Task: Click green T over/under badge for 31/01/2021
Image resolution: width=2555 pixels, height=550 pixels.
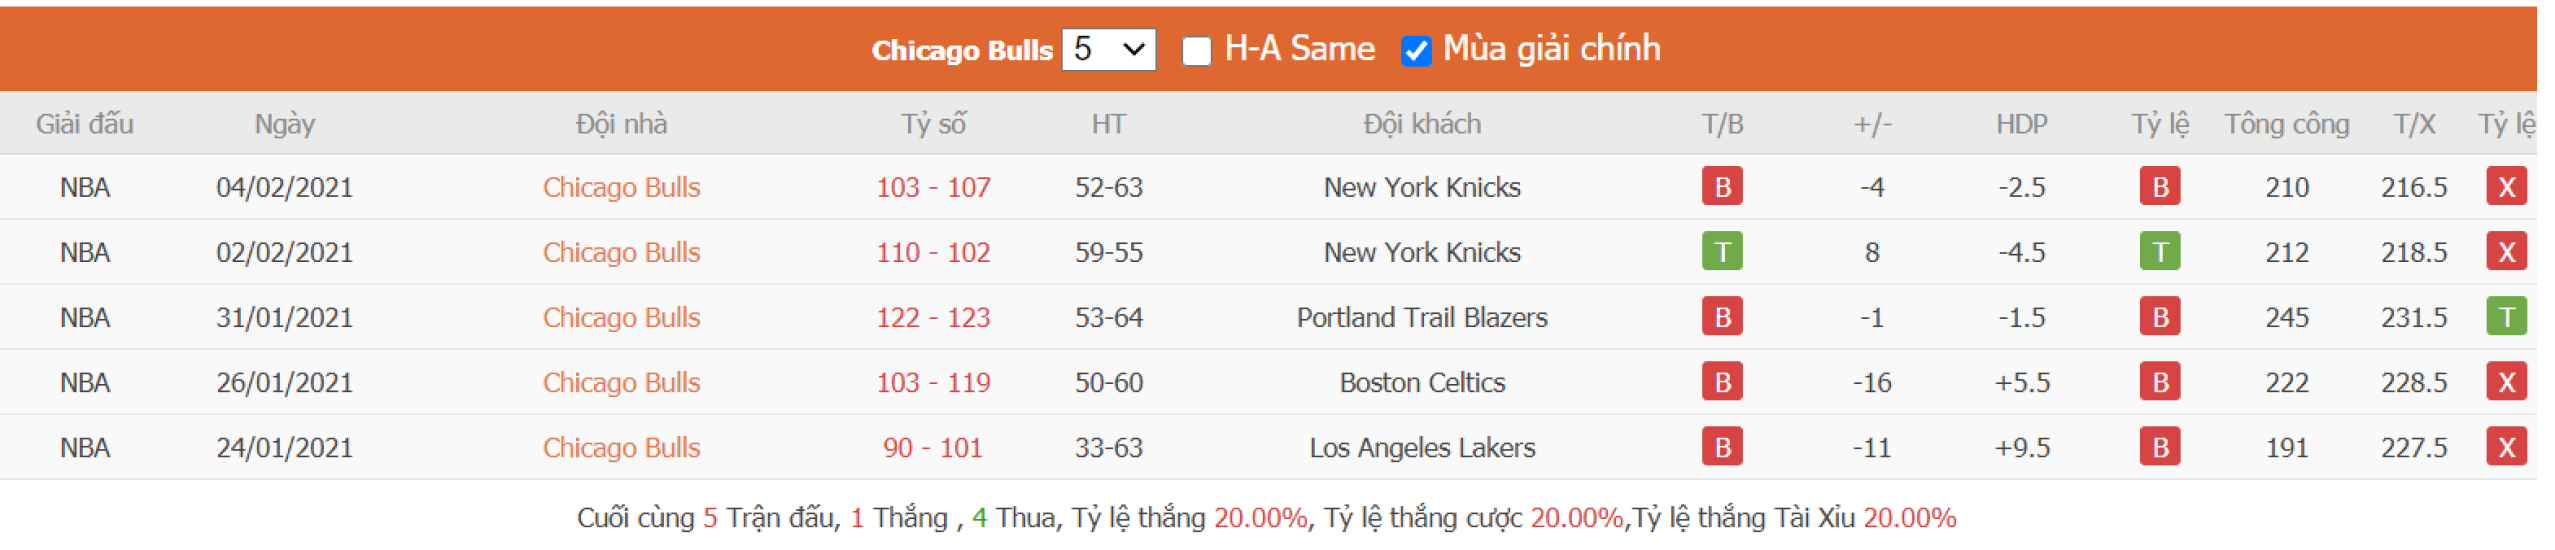Action: 2504,317
